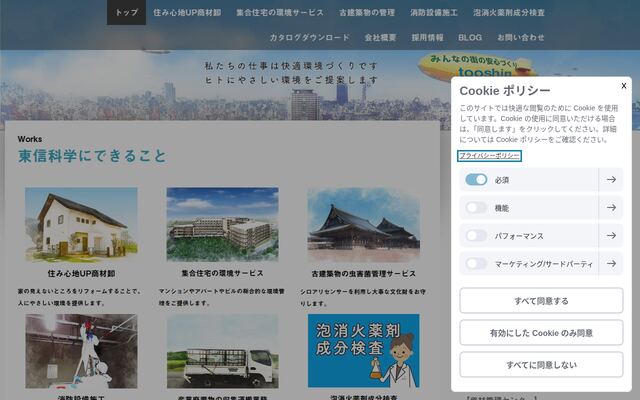Enable the 機能 cookie switch

(x=476, y=208)
